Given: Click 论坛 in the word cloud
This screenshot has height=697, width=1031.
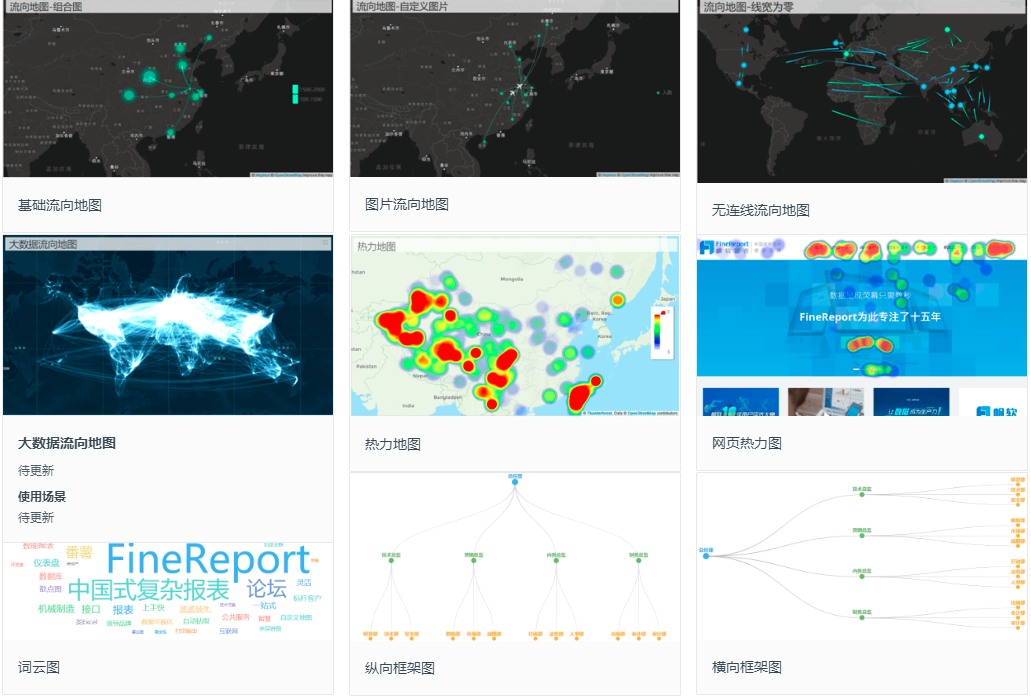Looking at the screenshot, I should point(267,589).
